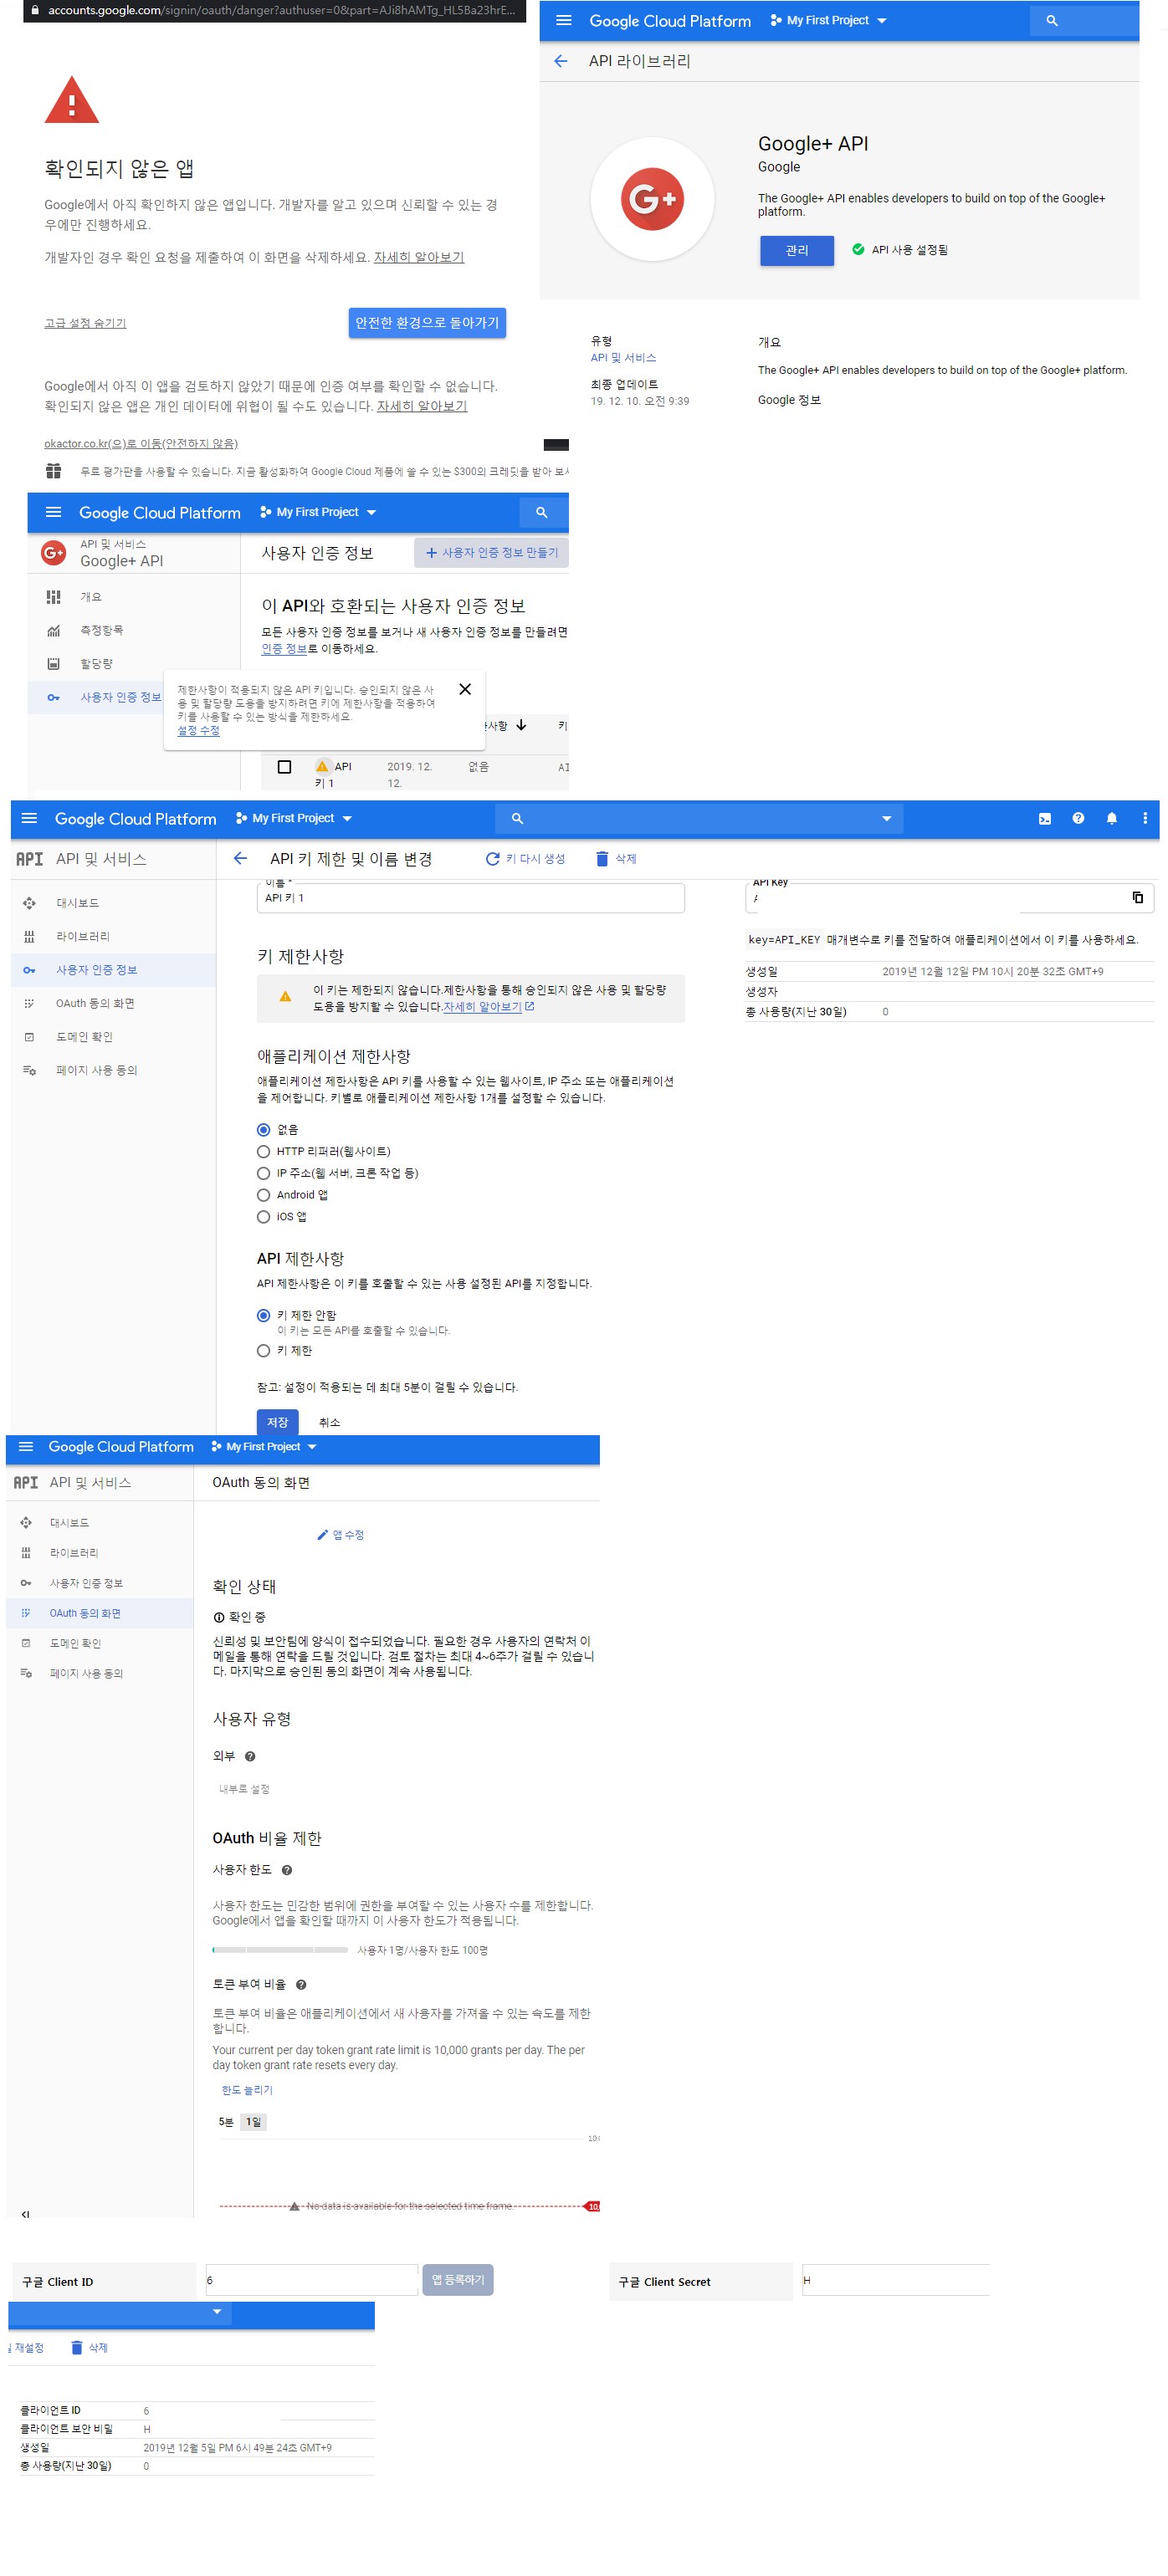
Task: Switch the chart to the 1일 tab
Action: click(x=254, y=2122)
